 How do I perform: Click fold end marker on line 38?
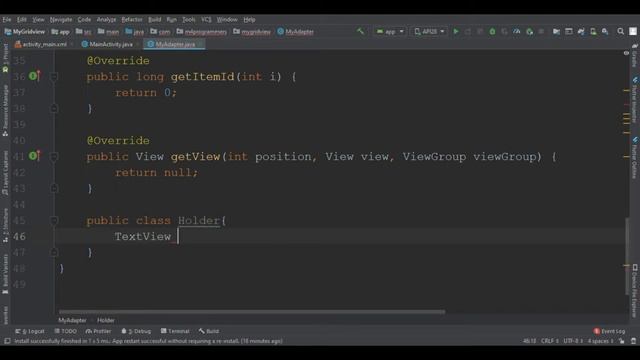coord(54,108)
